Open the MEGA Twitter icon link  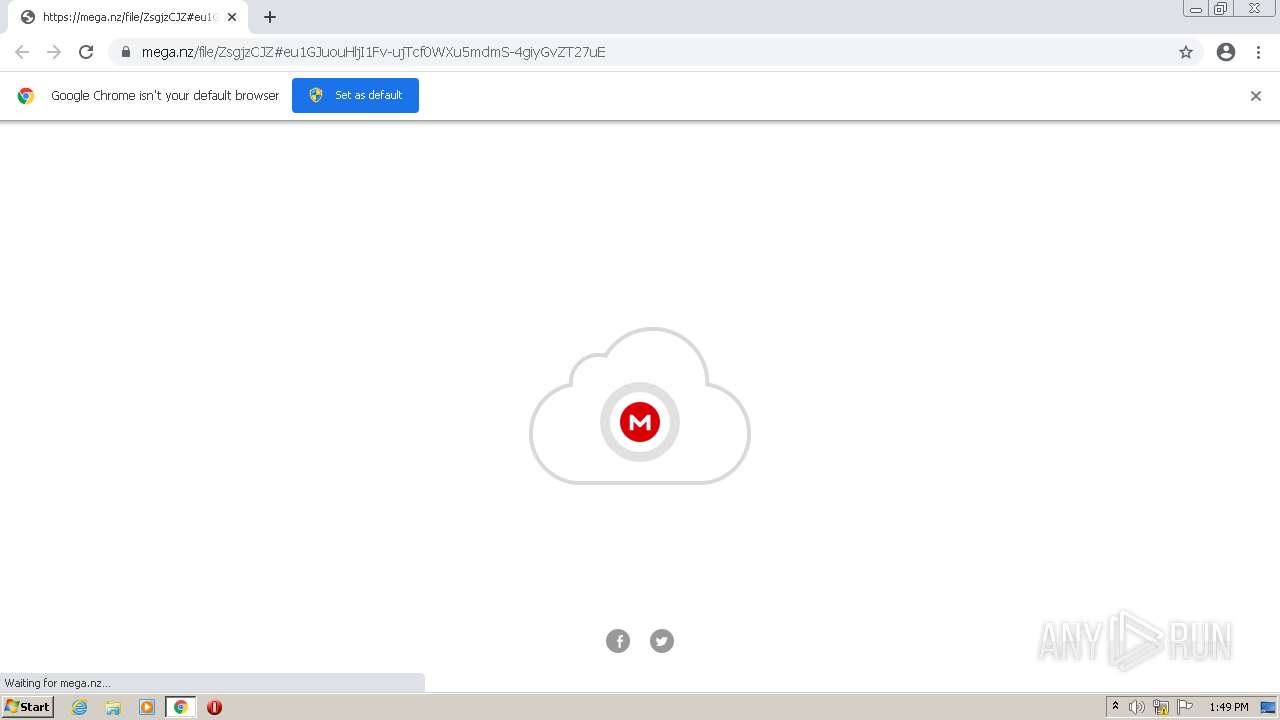click(662, 641)
